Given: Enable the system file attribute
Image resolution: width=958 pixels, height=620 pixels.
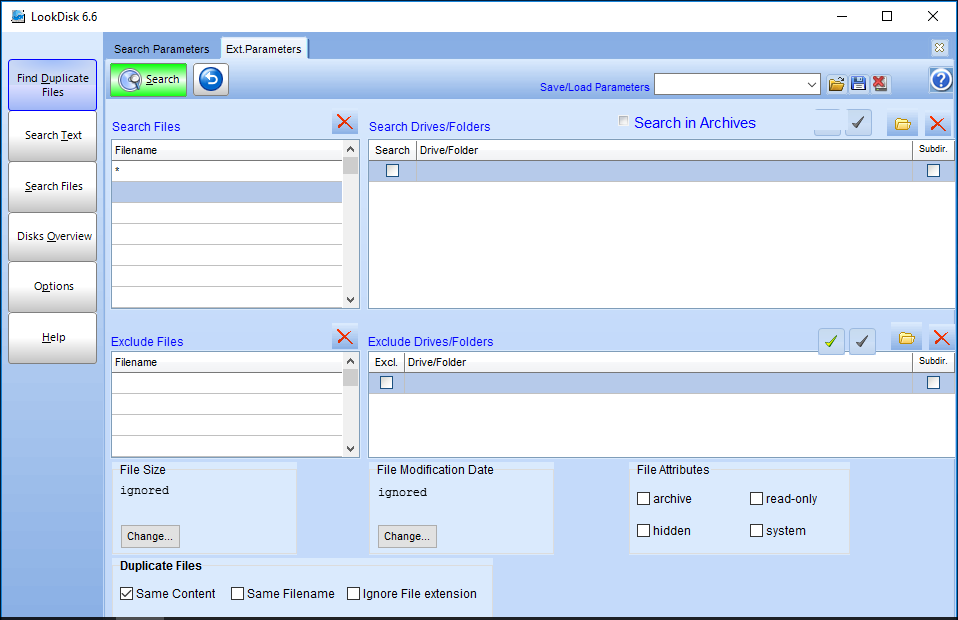Looking at the screenshot, I should [756, 530].
